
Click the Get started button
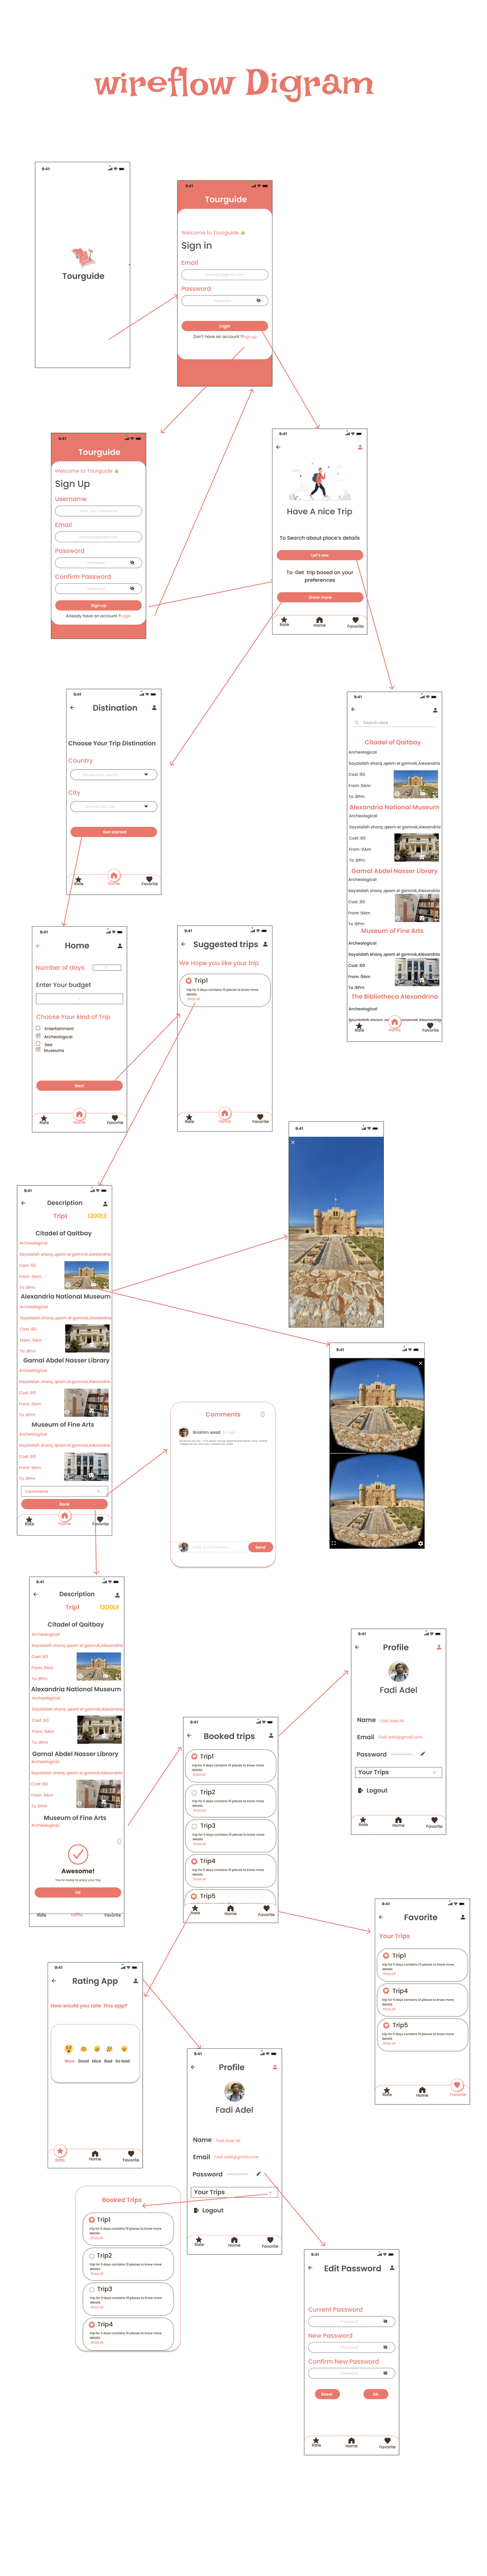114,831
